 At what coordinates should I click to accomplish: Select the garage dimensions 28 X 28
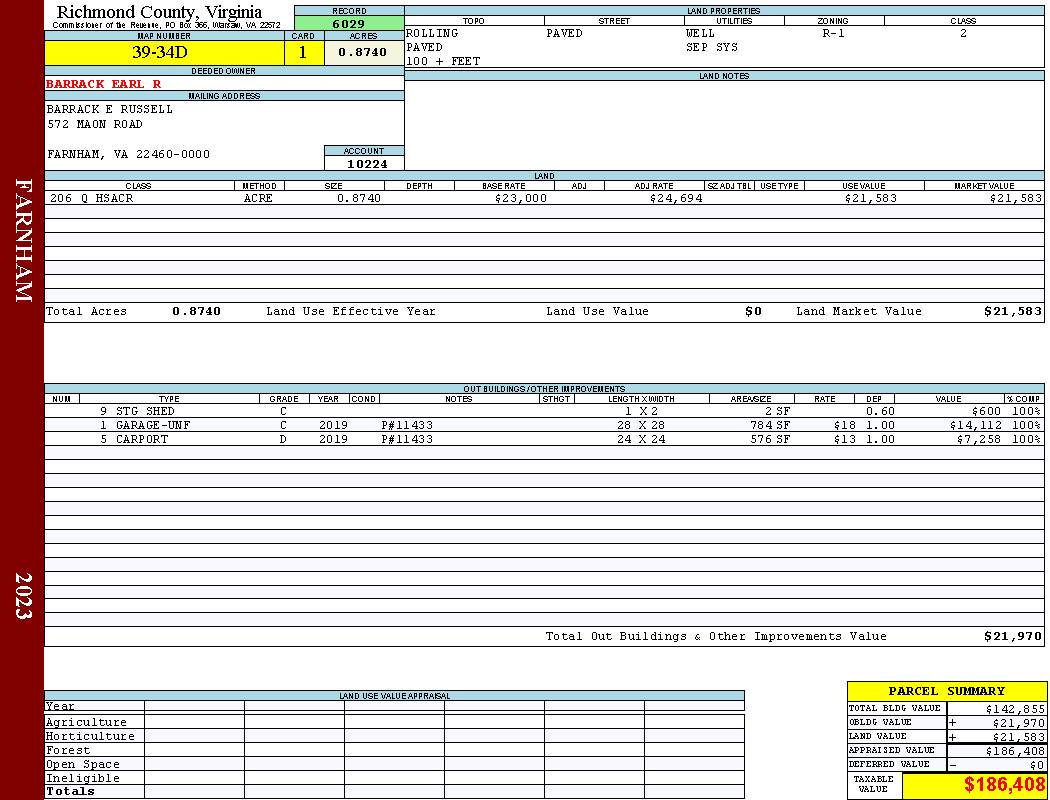[641, 426]
